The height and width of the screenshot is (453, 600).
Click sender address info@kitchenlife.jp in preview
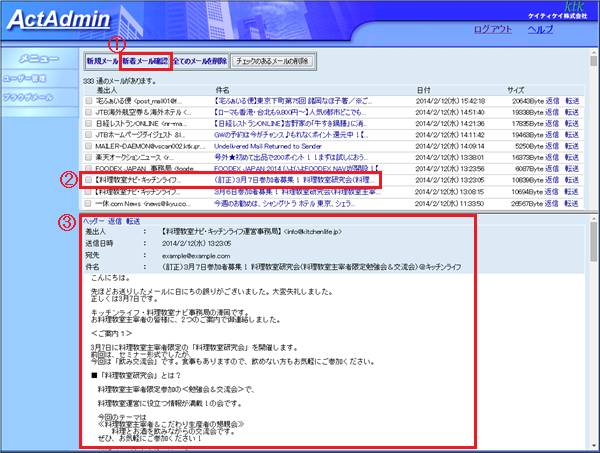313,232
